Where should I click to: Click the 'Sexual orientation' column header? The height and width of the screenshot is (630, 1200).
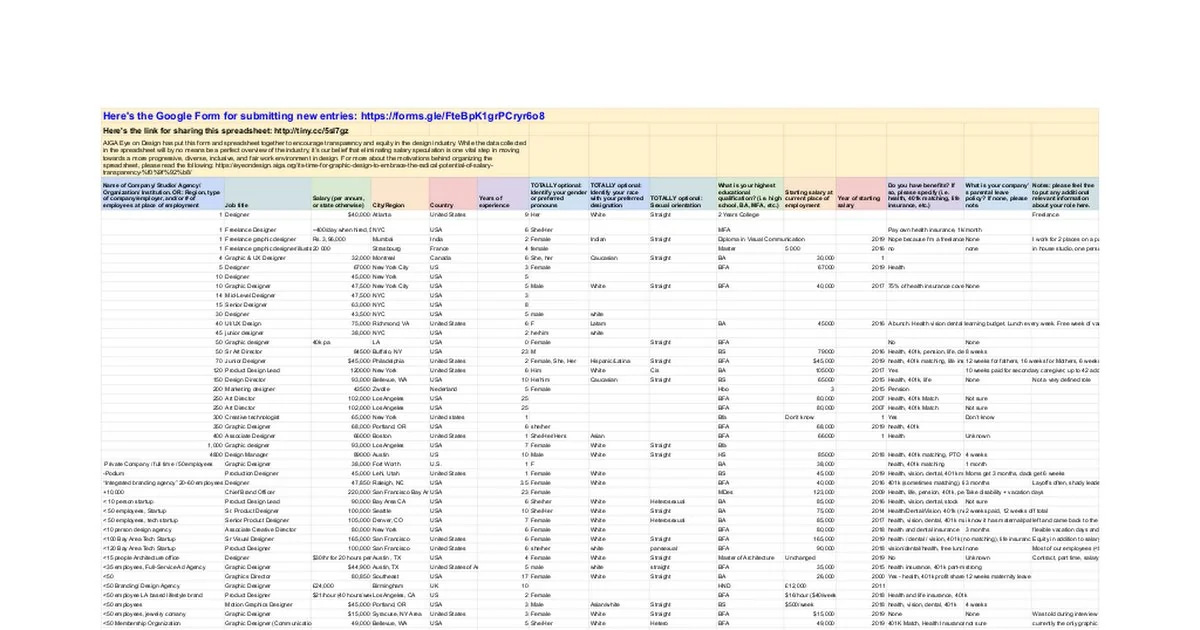click(683, 195)
